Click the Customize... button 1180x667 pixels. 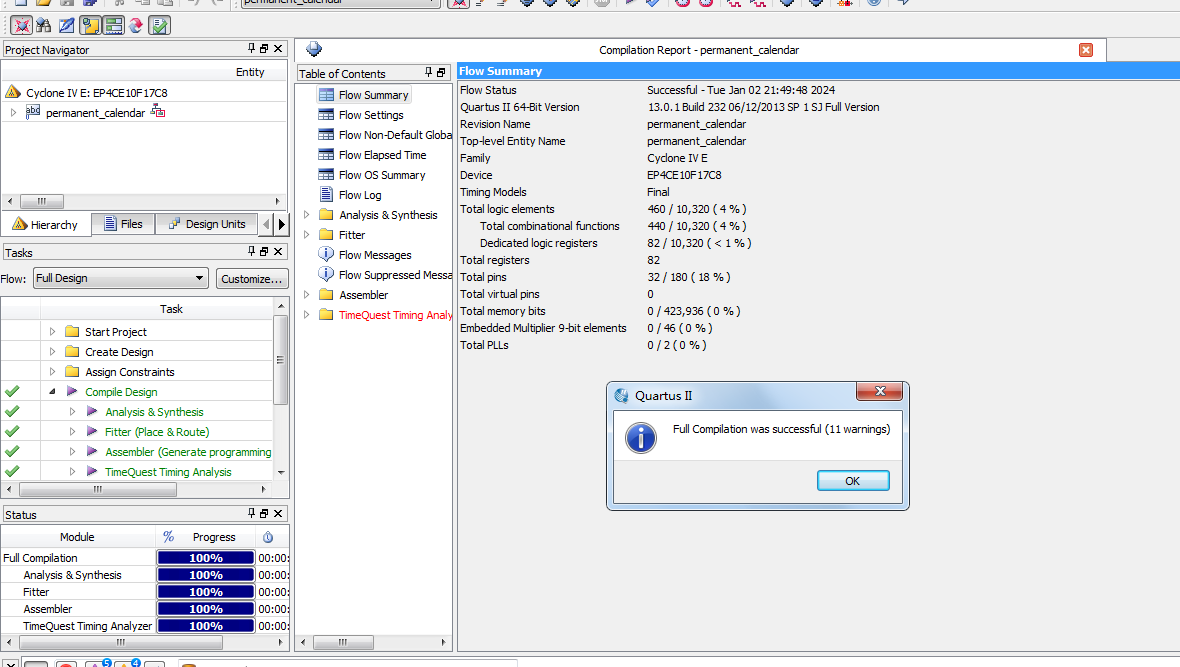(x=252, y=279)
